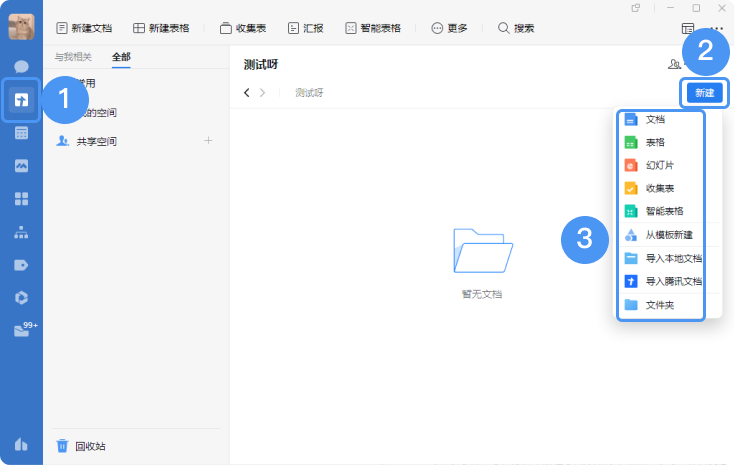Viewport: 735px width, 465px height.
Task: Click the plus next to 共享空间
Action: [x=208, y=141]
